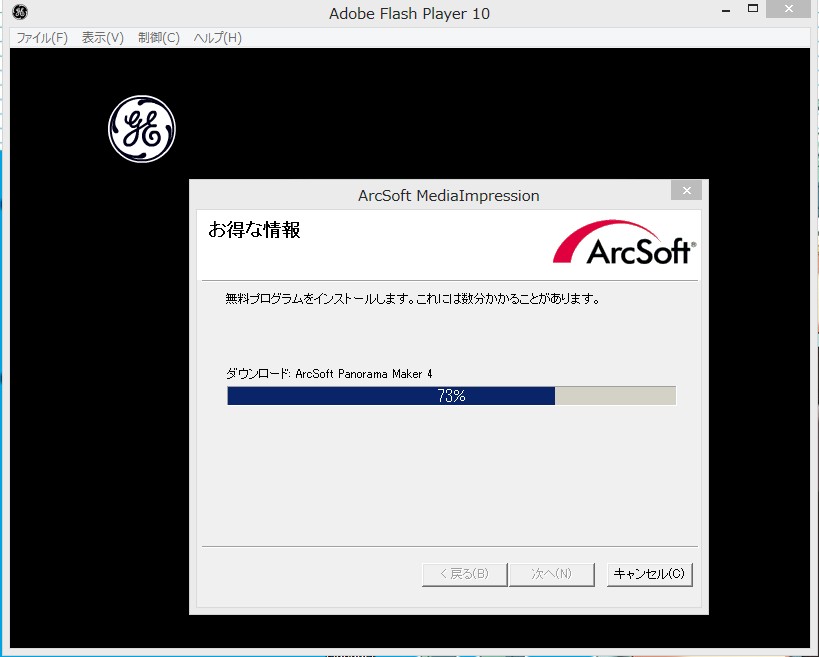Click the Adobe Flash Player 10 title text
The image size is (819, 657).
click(x=410, y=14)
